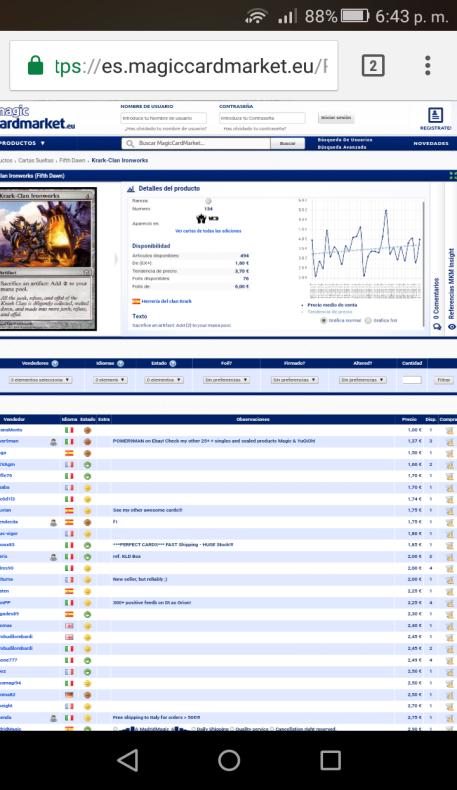
Task: Click the help icon beside Estado
Action: point(173,363)
